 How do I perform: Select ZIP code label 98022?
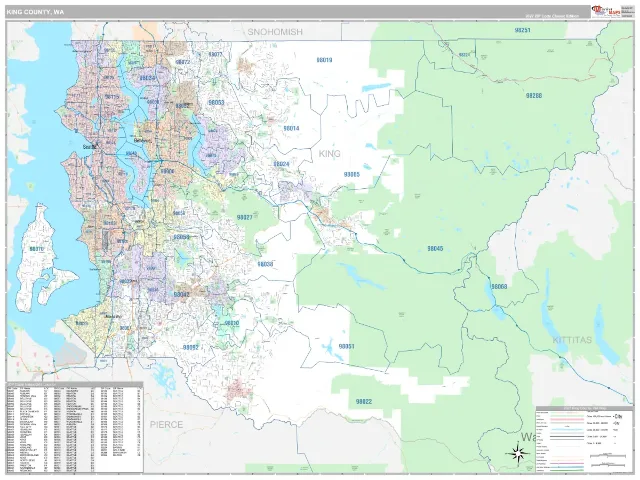(x=364, y=402)
